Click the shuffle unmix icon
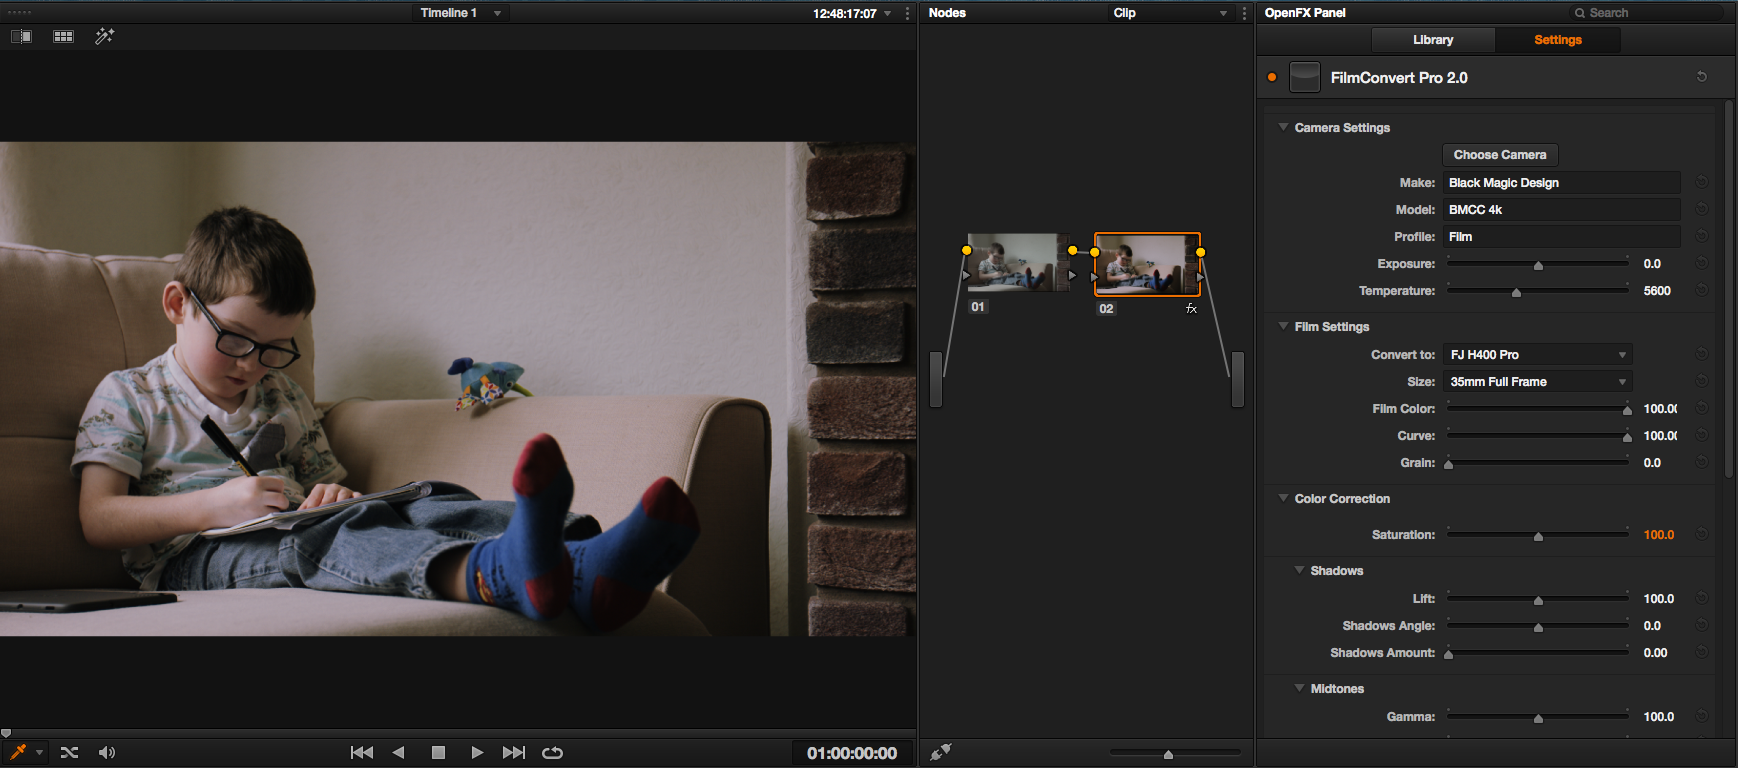This screenshot has width=1738, height=768. click(x=69, y=752)
